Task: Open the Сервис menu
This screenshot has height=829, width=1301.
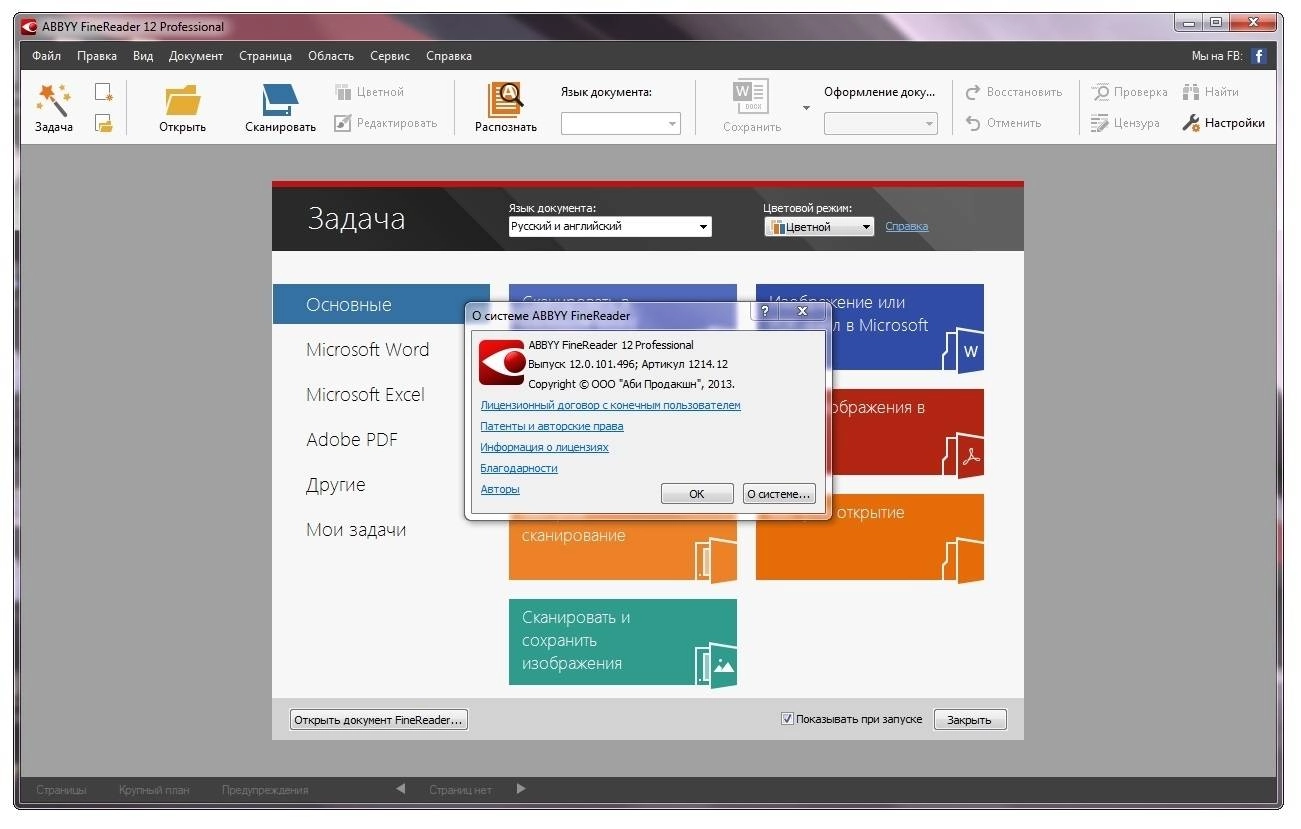Action: (x=390, y=56)
